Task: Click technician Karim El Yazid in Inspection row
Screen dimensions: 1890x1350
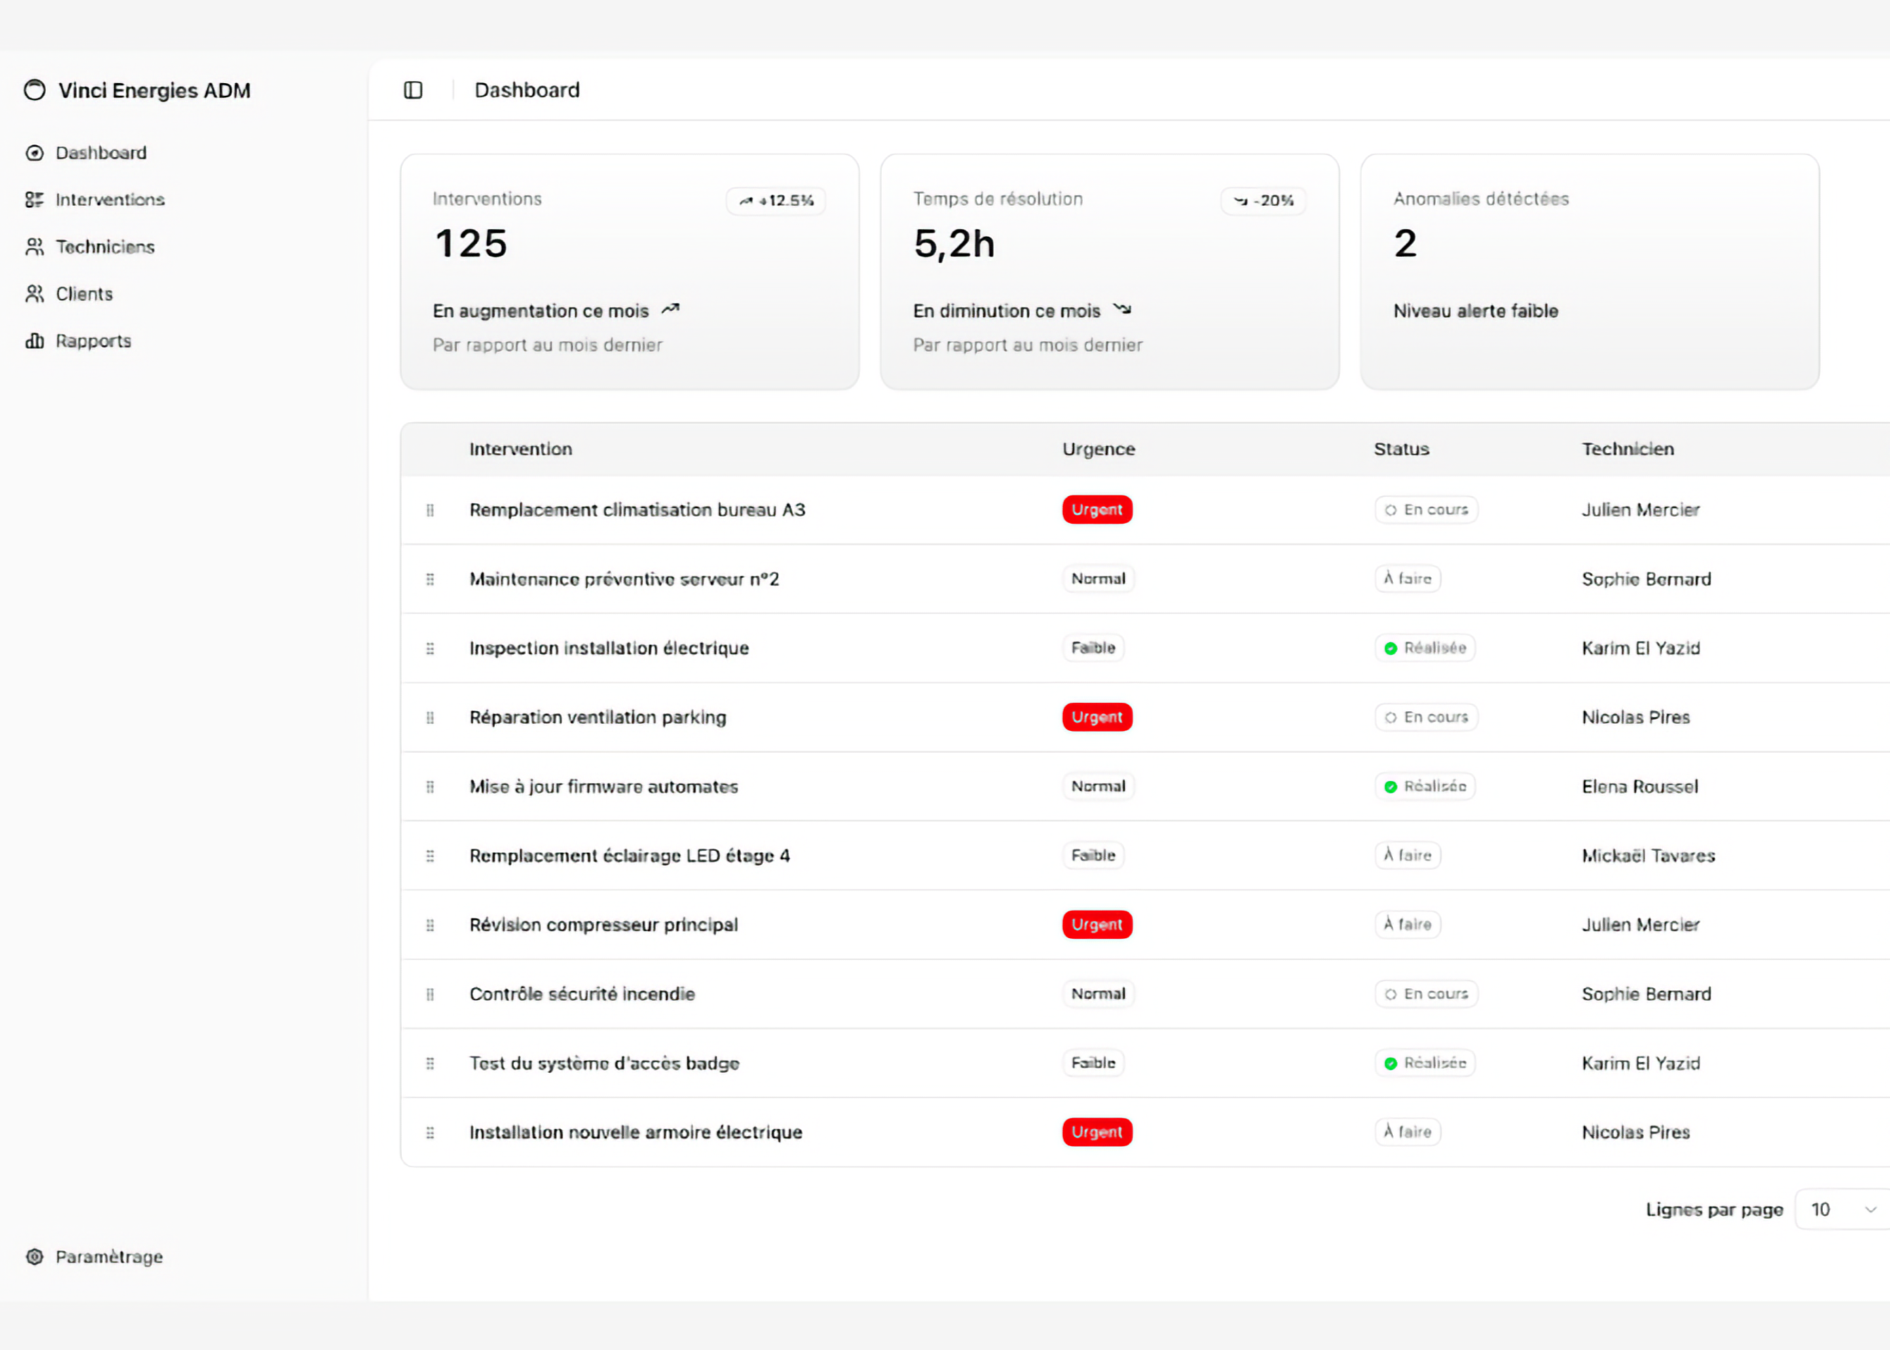Action: (1640, 648)
